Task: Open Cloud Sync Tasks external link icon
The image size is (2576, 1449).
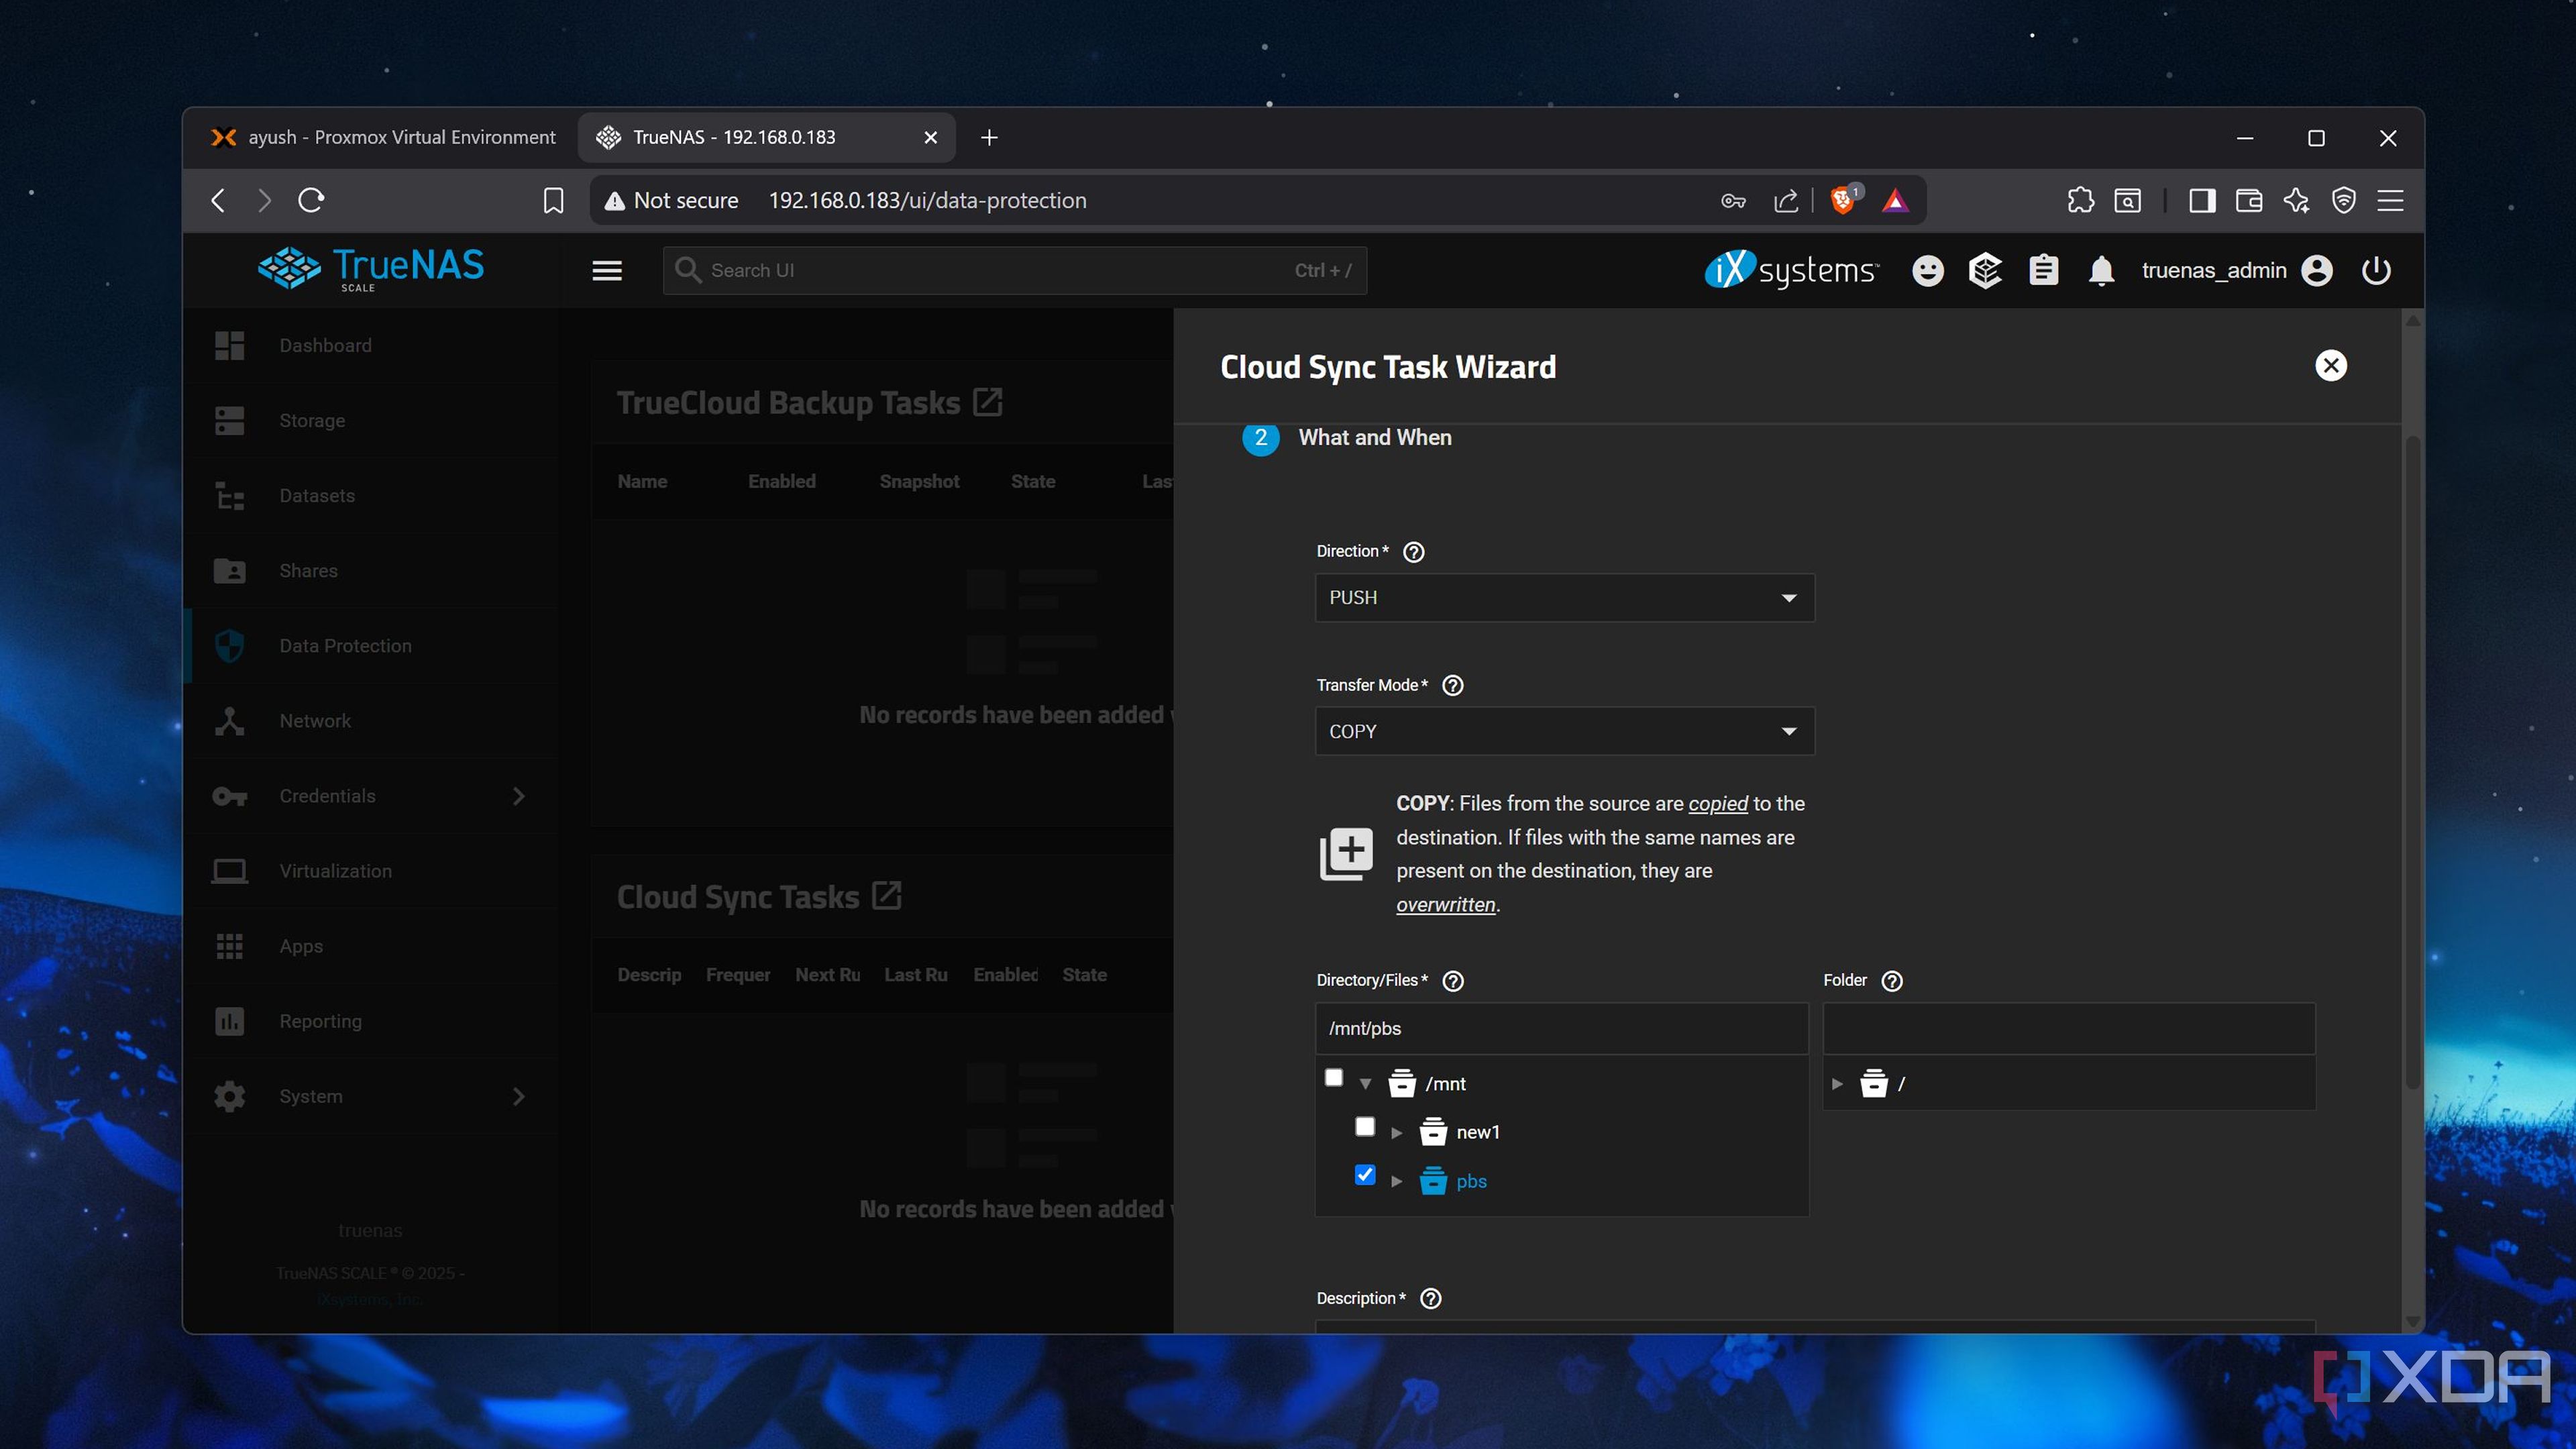Action: 886,896
